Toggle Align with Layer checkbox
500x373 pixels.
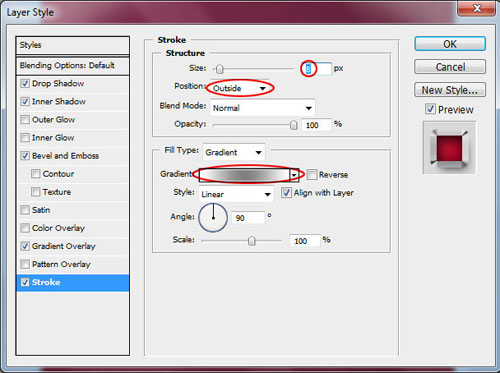[286, 192]
